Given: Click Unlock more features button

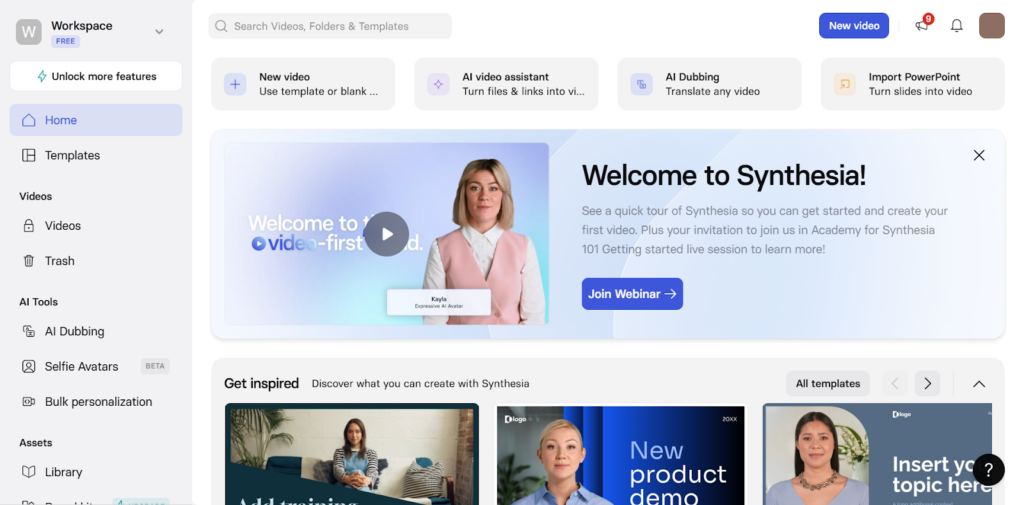Looking at the screenshot, I should (96, 76).
